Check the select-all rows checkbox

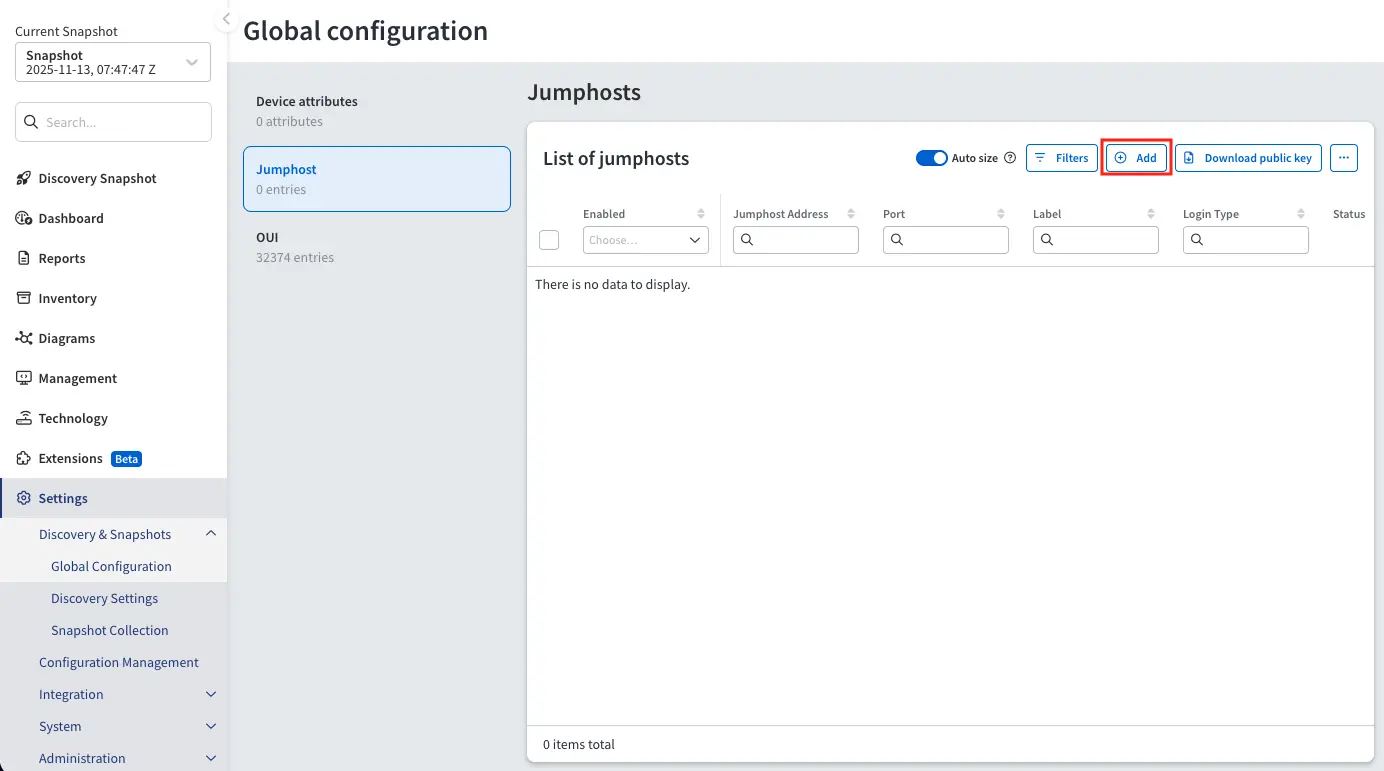[549, 240]
